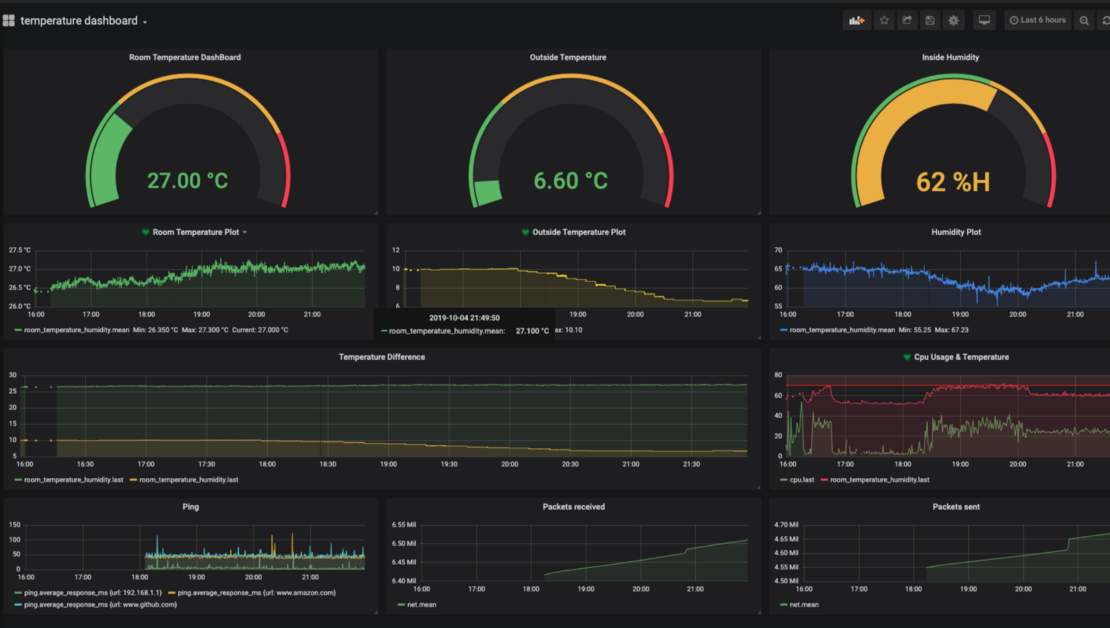Viewport: 1110px width, 628px height.
Task: Click the 62 %H humidity gauge value
Action: [953, 182]
